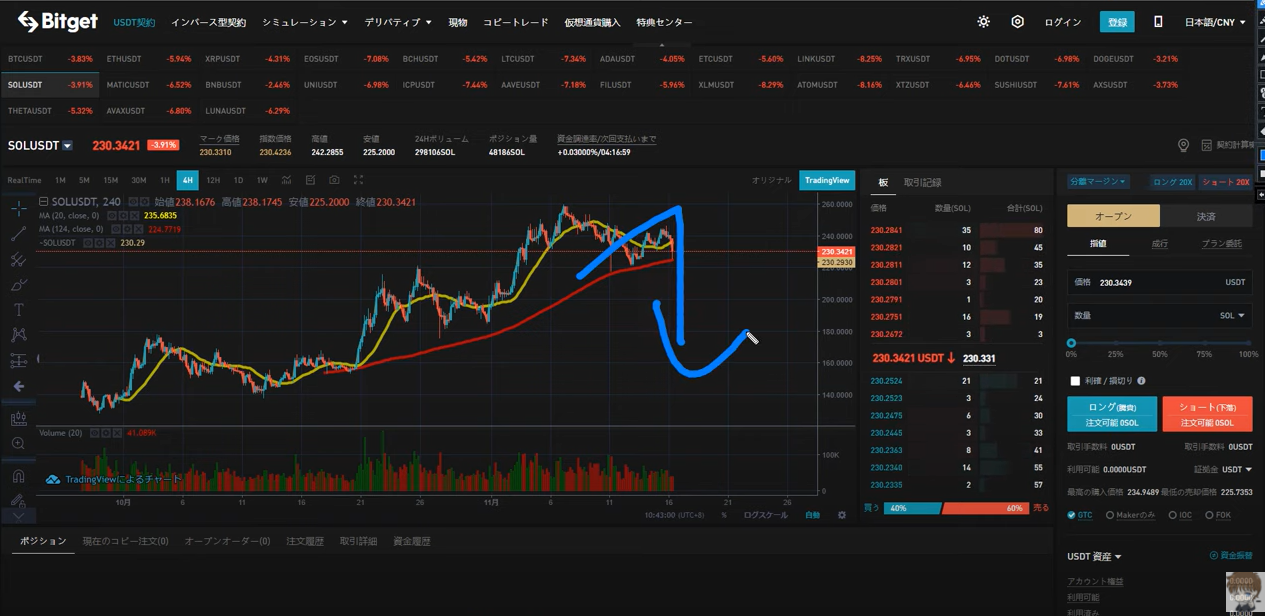Image resolution: width=1265 pixels, height=616 pixels.
Task: Select the trend line drawing tool
Action: (19, 234)
